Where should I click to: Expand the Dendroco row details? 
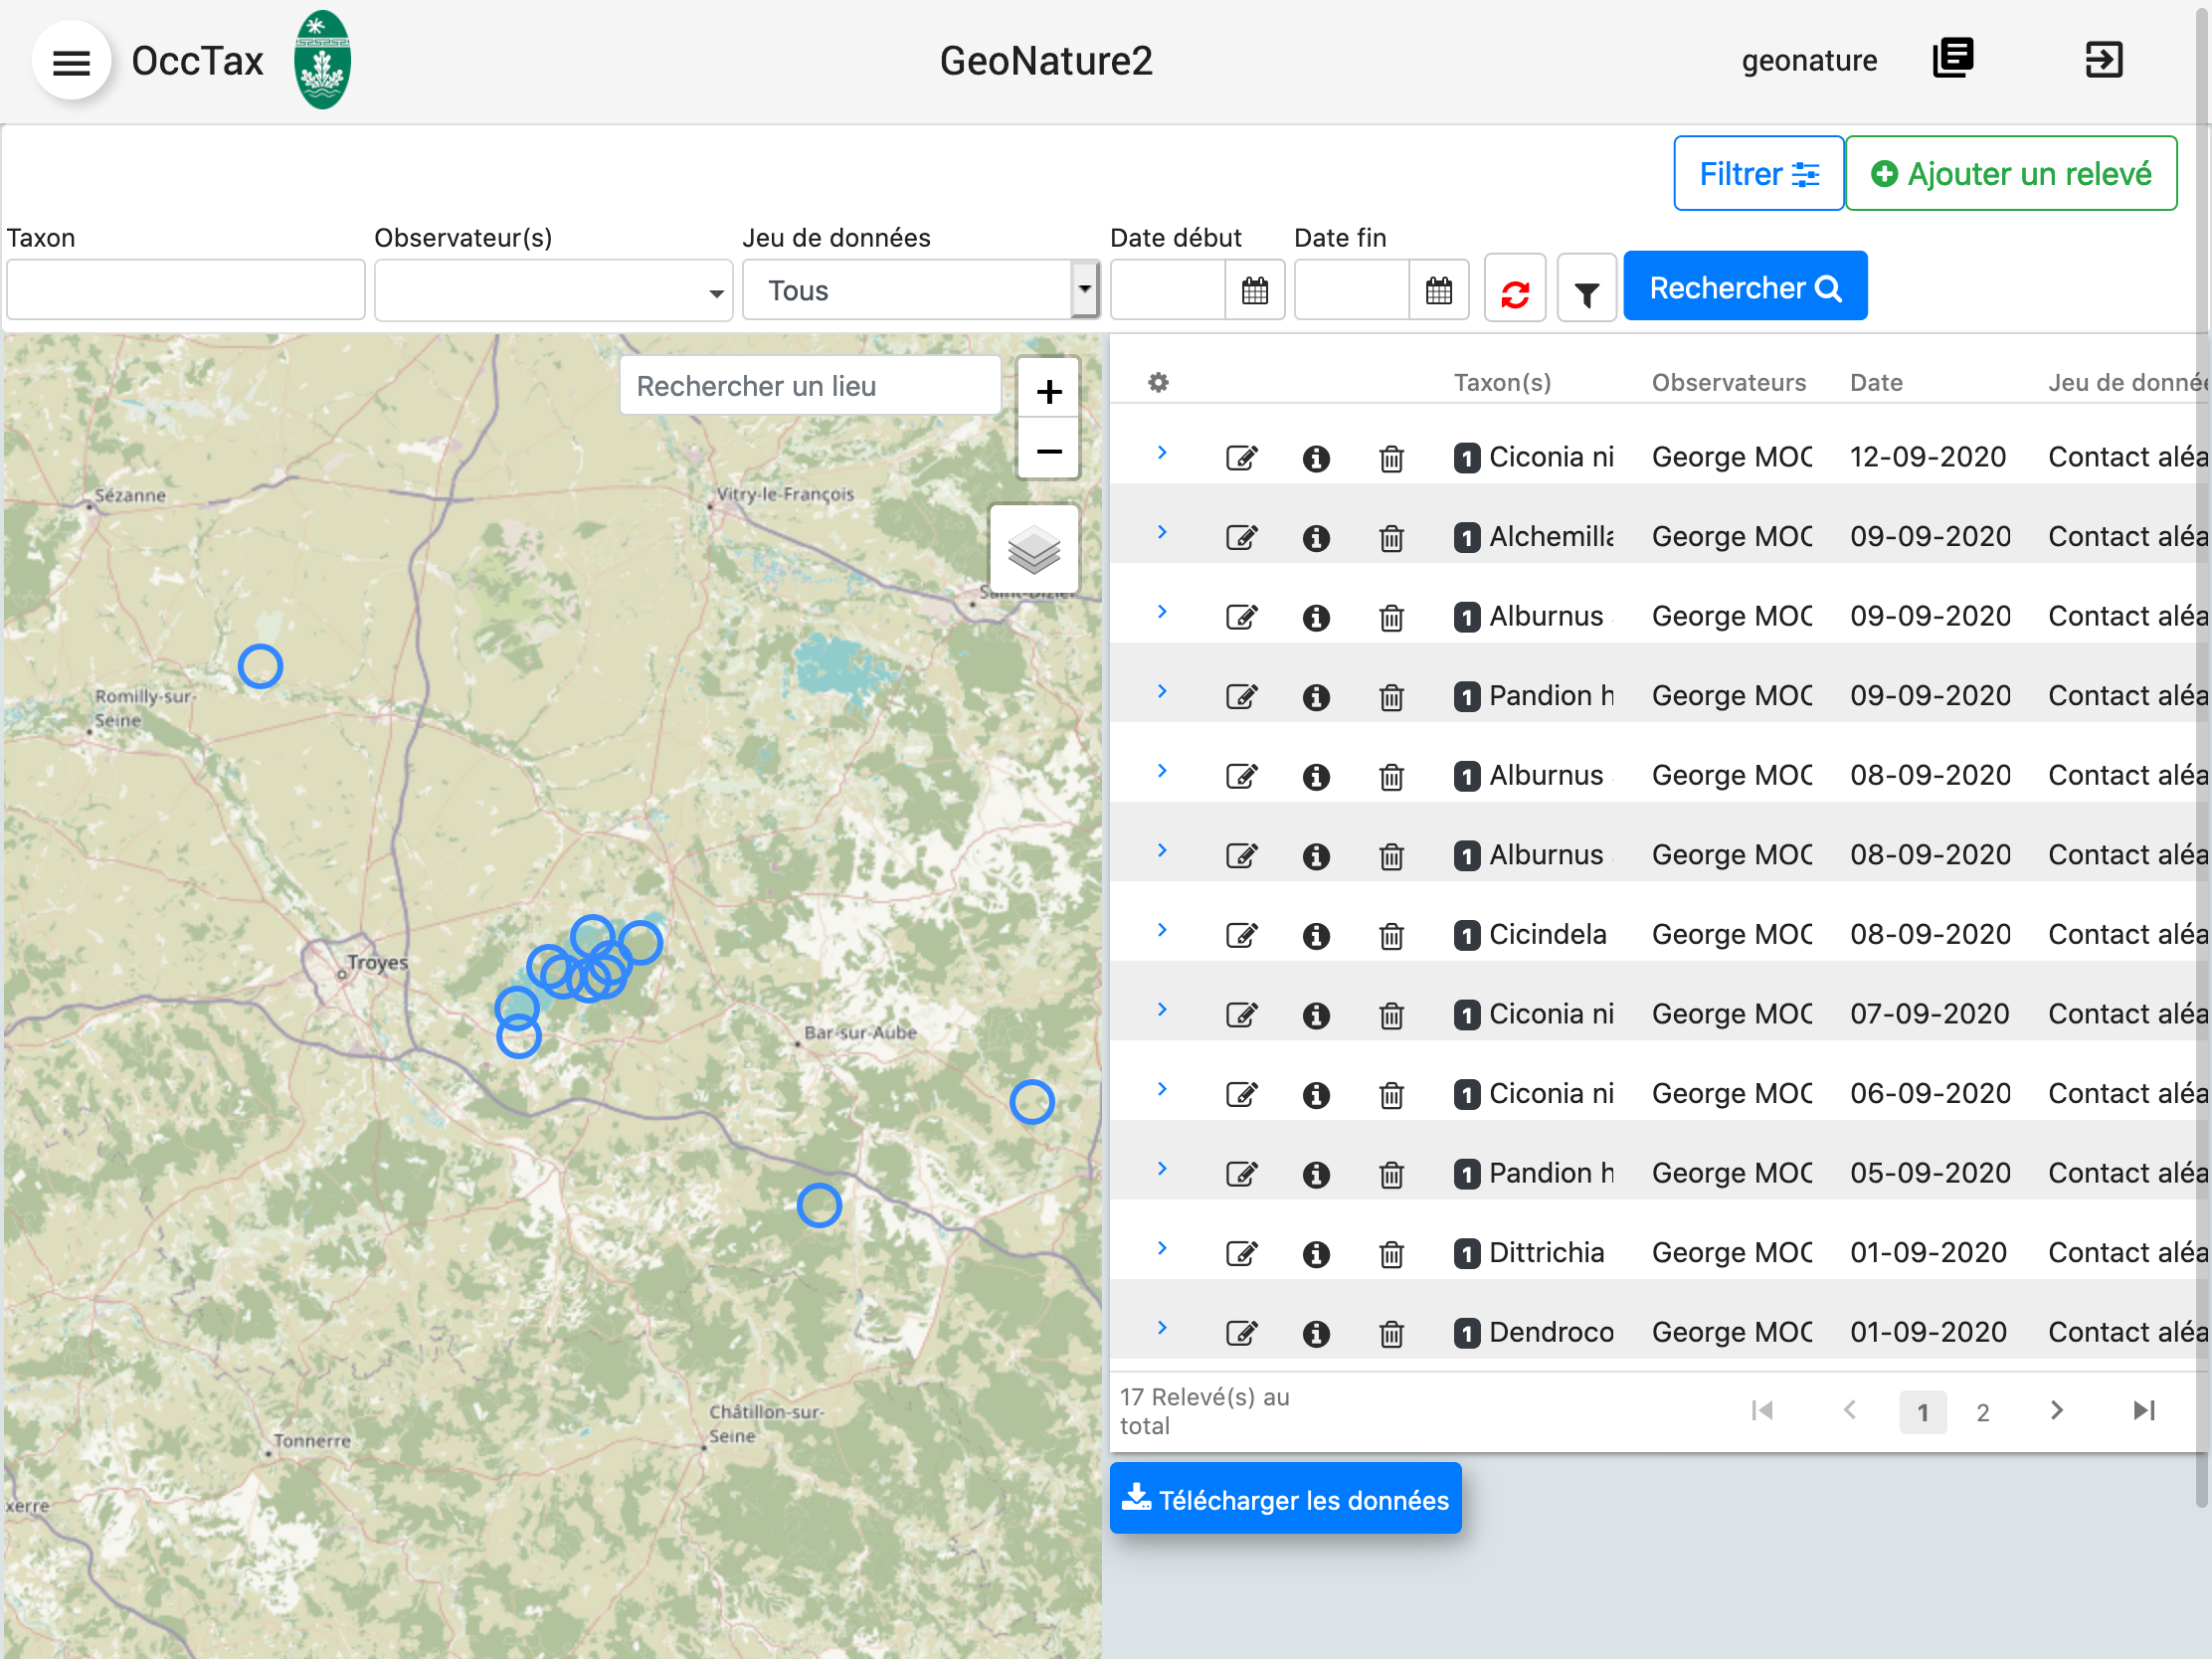pos(1162,1328)
